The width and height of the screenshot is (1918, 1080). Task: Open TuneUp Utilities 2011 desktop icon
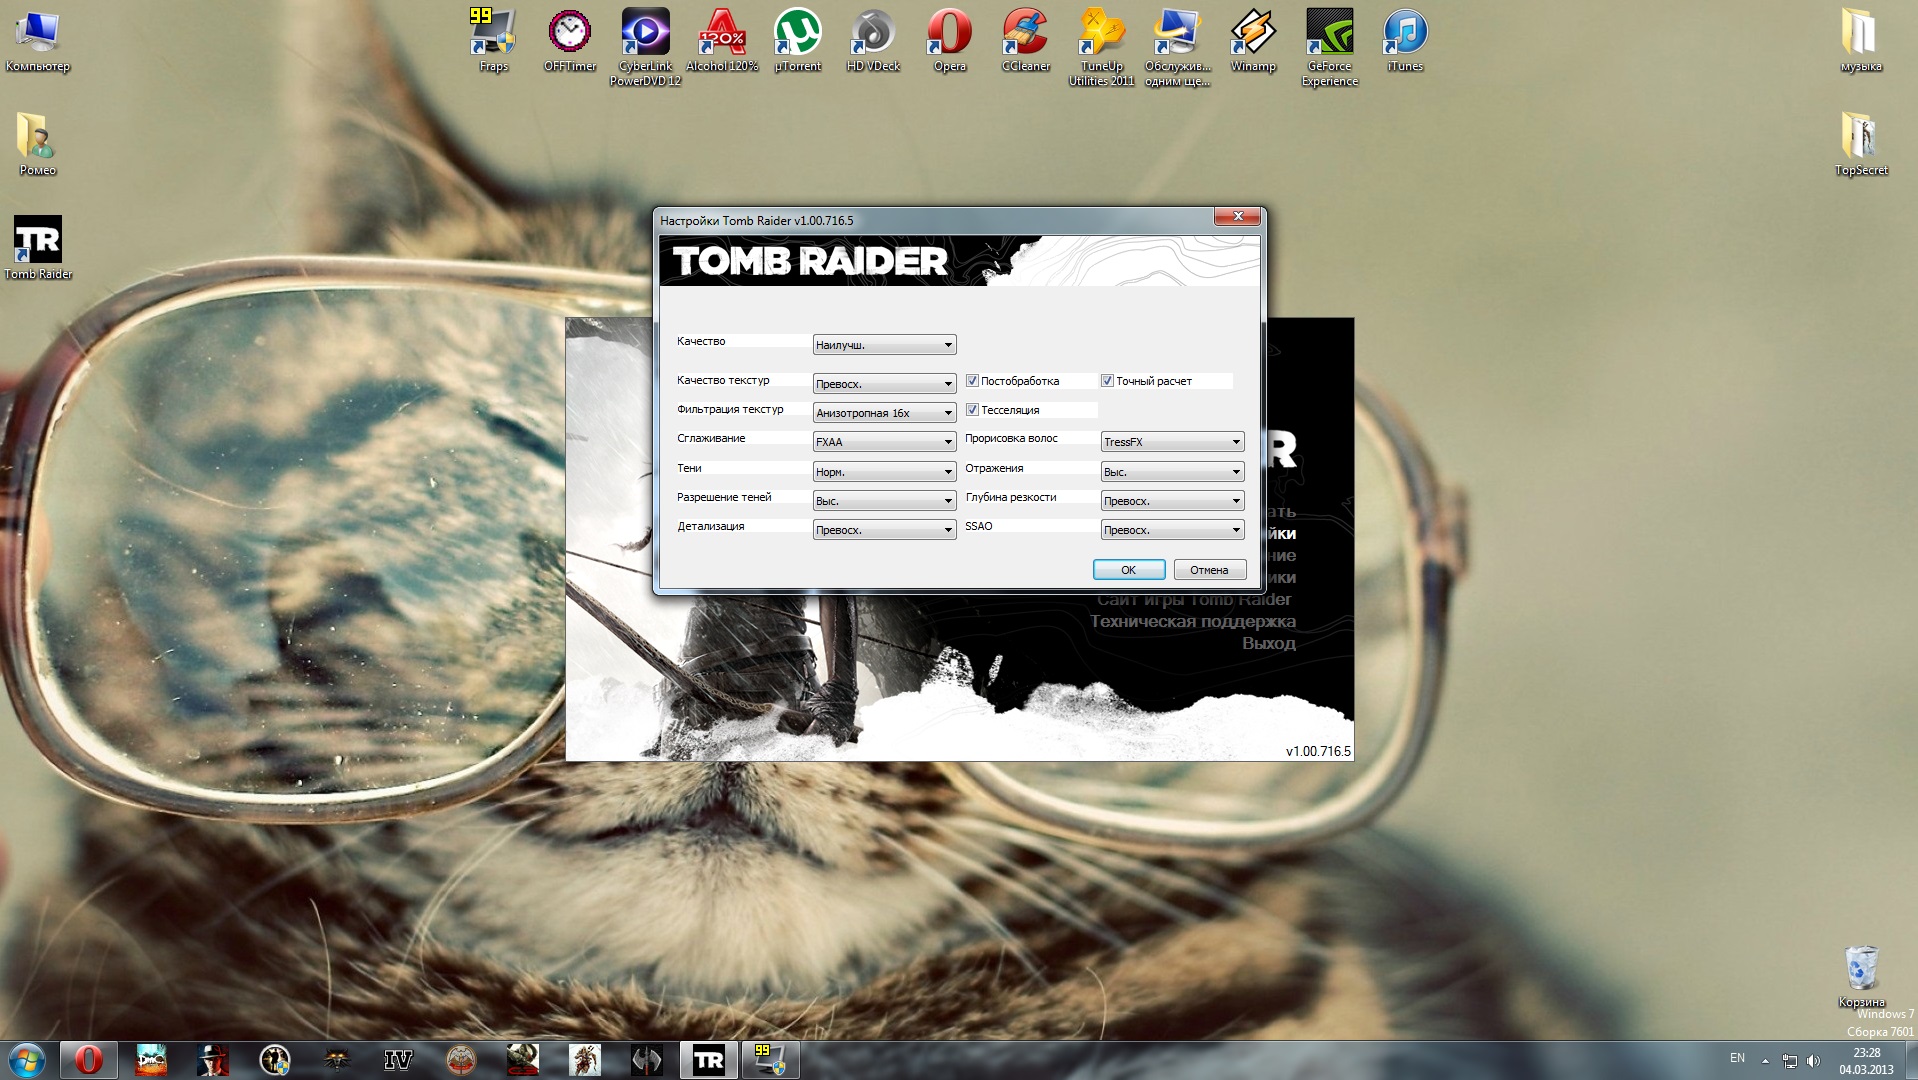coord(1101,47)
